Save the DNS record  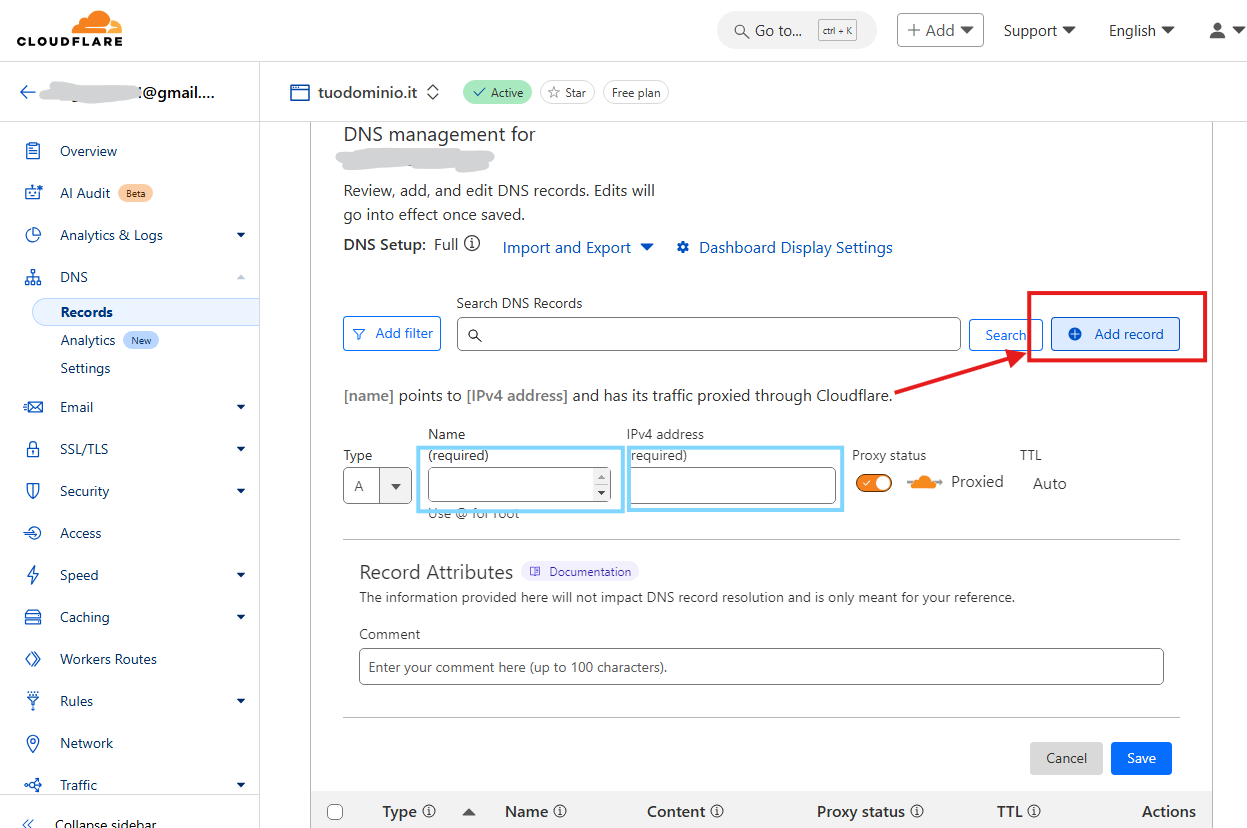tap(1141, 758)
